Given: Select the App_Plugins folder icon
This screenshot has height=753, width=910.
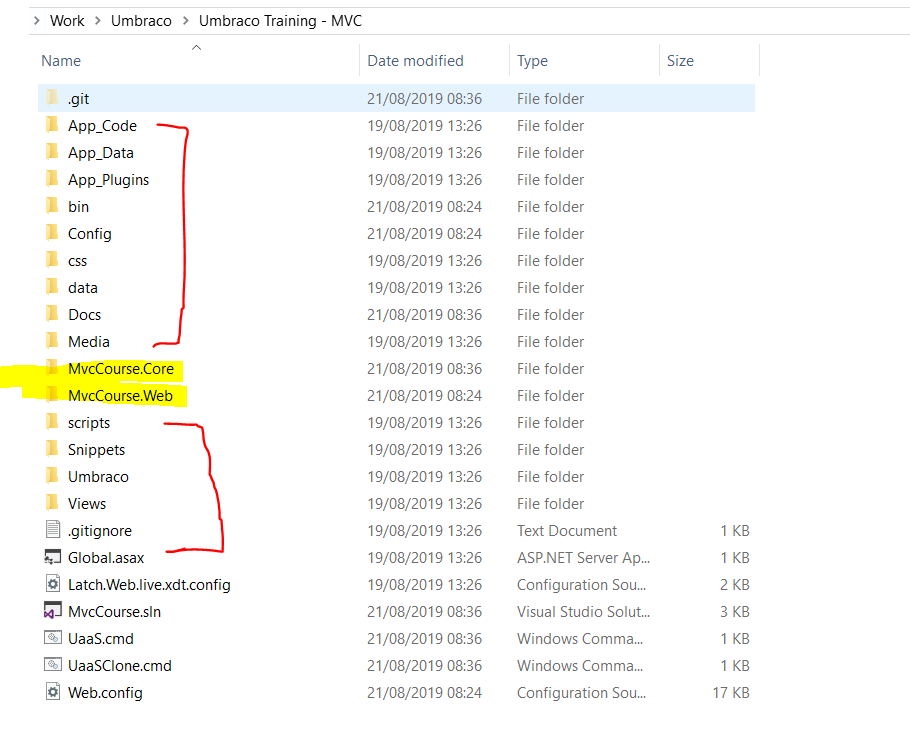Looking at the screenshot, I should (52, 178).
